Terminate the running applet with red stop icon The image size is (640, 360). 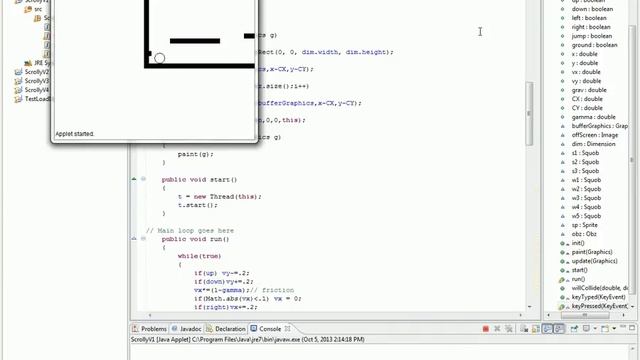click(x=485, y=329)
